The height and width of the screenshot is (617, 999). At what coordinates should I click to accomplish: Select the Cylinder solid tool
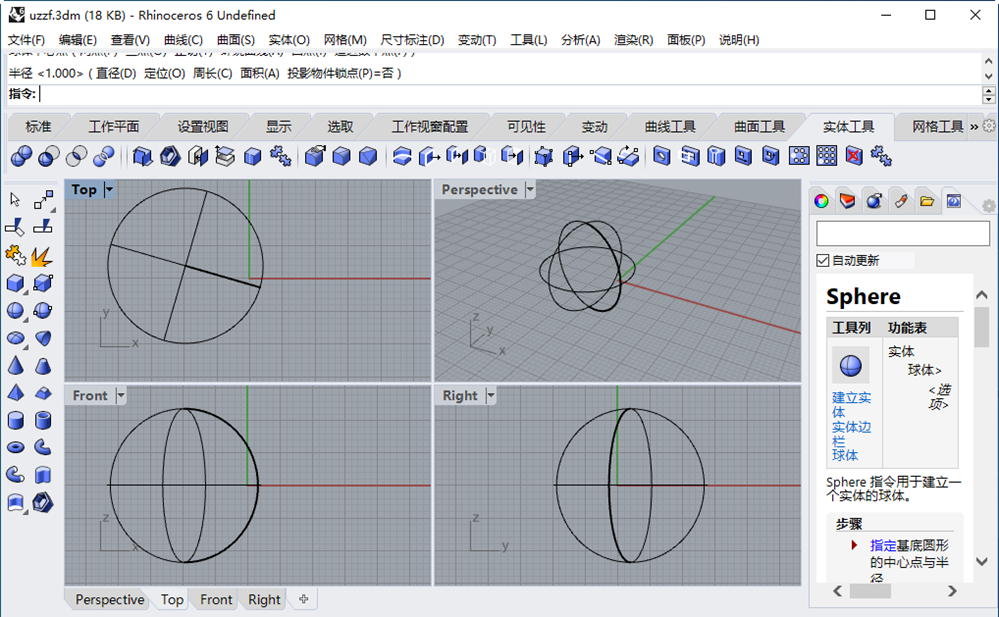[15, 421]
